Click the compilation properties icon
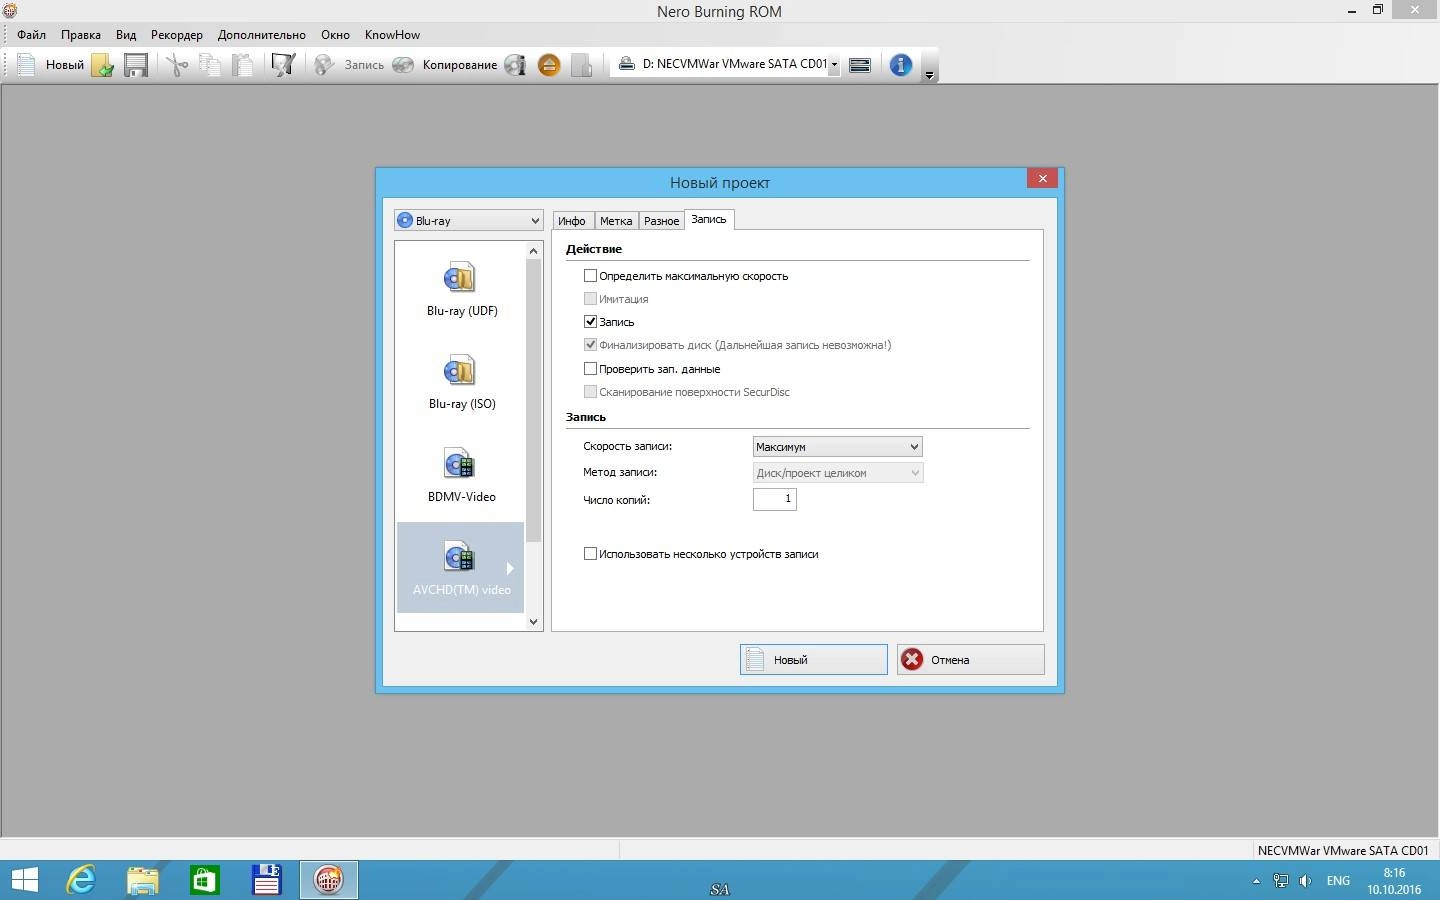 283,65
